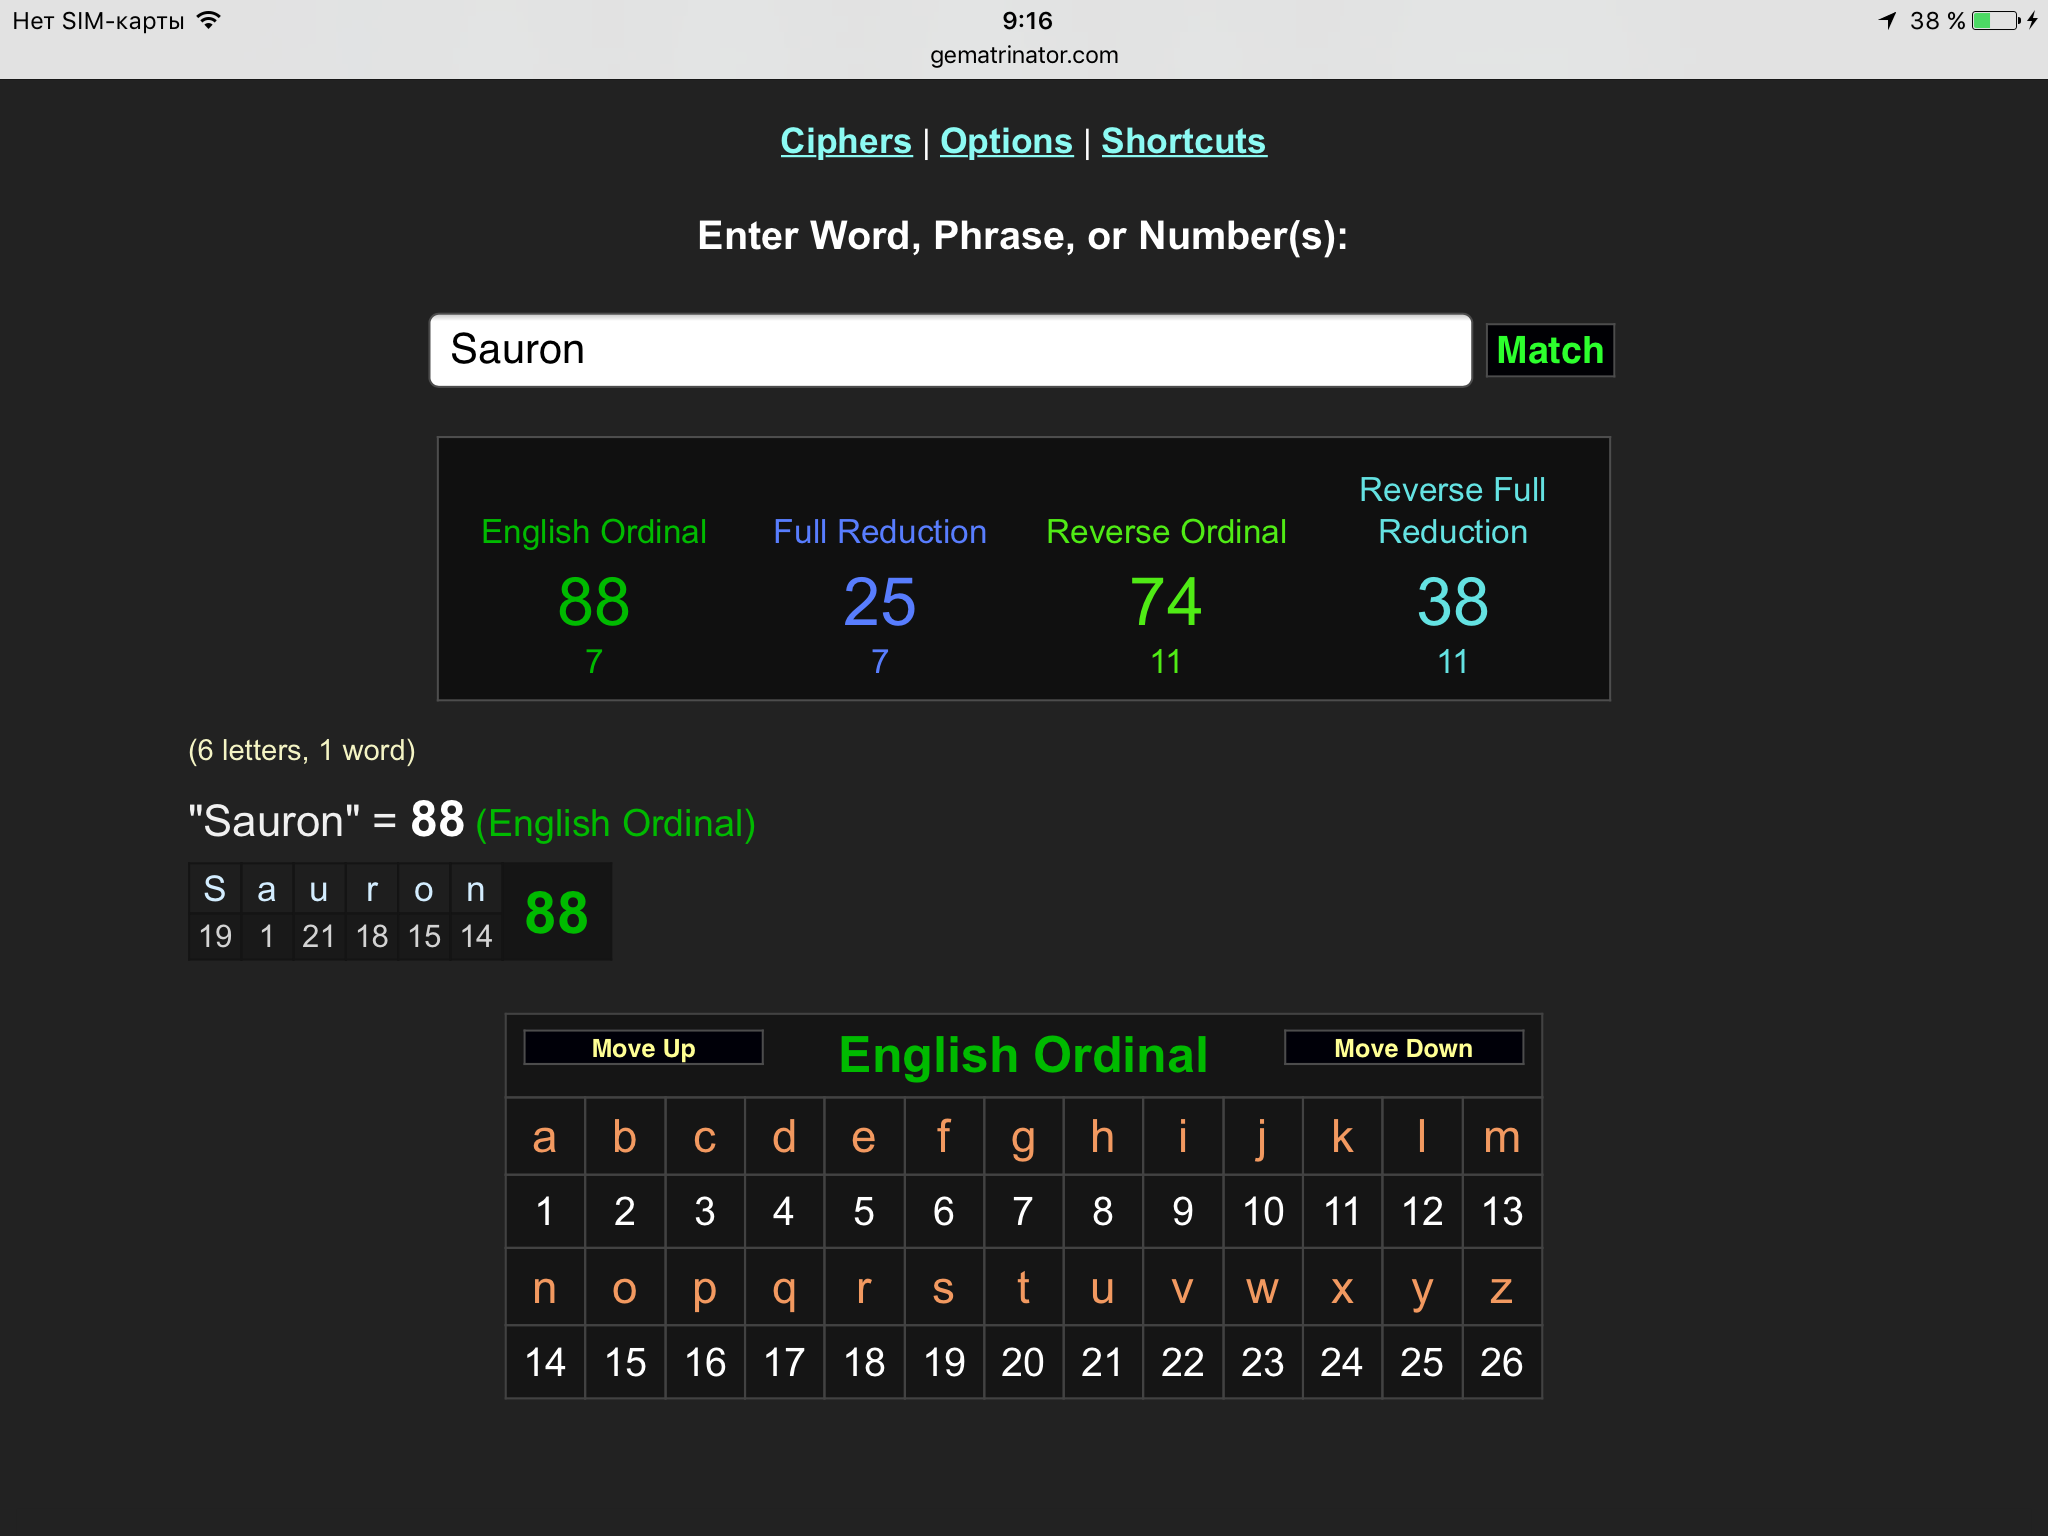Click letter a in the cipher chart

[545, 1137]
